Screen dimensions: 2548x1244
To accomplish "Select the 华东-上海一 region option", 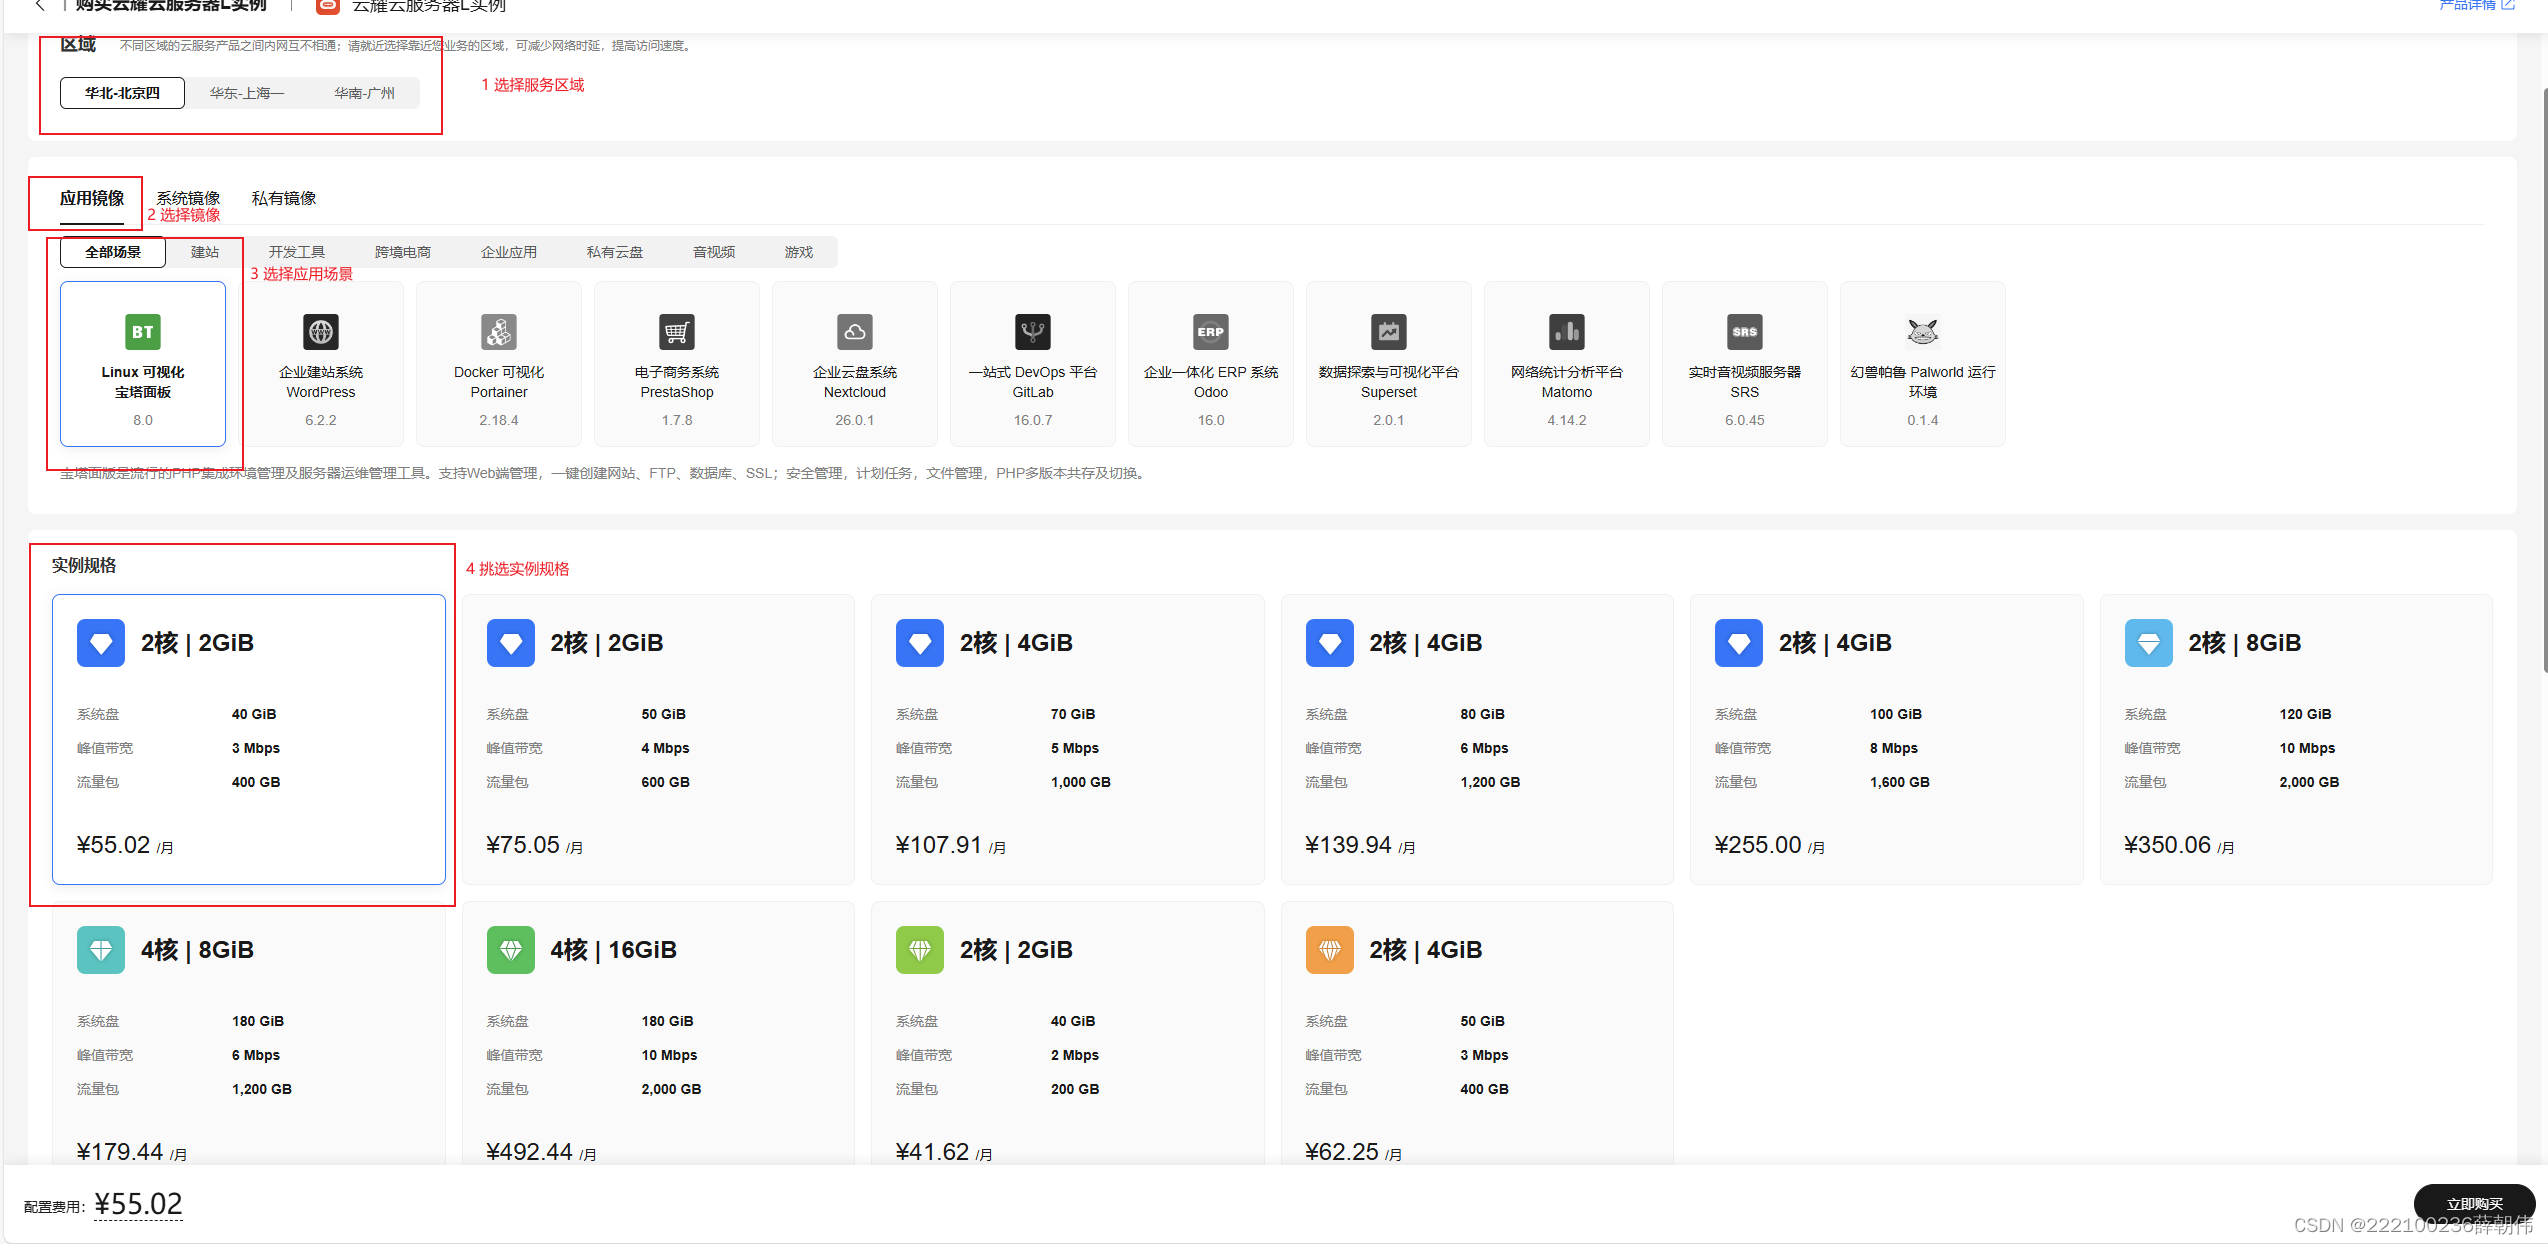I will coord(247,93).
